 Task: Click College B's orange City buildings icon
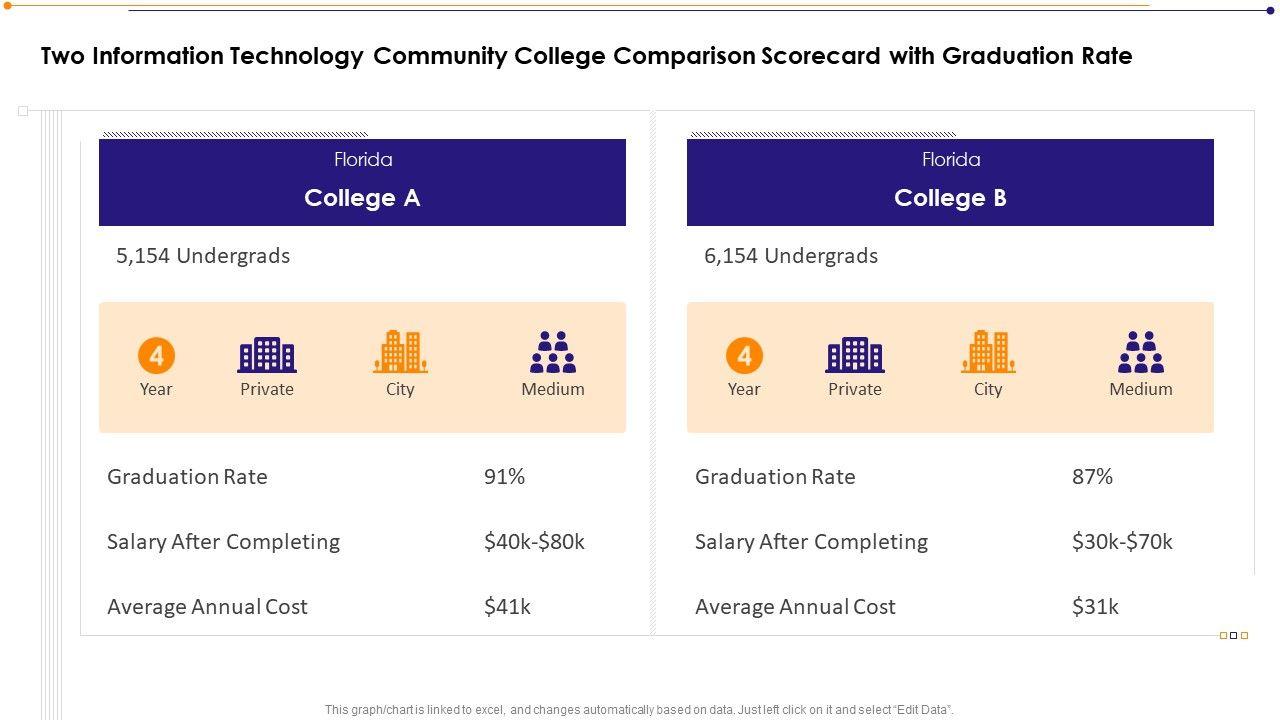pyautogui.click(x=988, y=352)
